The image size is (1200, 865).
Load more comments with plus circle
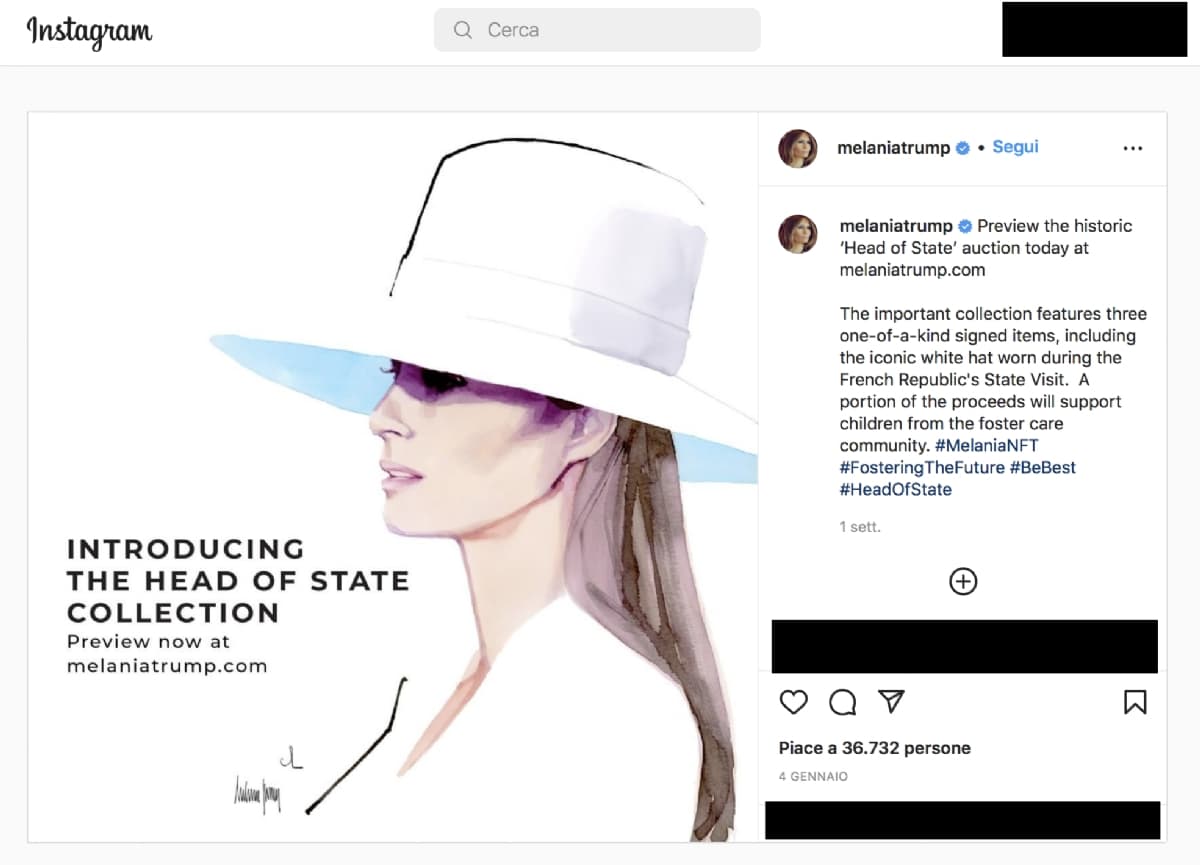pos(962,581)
